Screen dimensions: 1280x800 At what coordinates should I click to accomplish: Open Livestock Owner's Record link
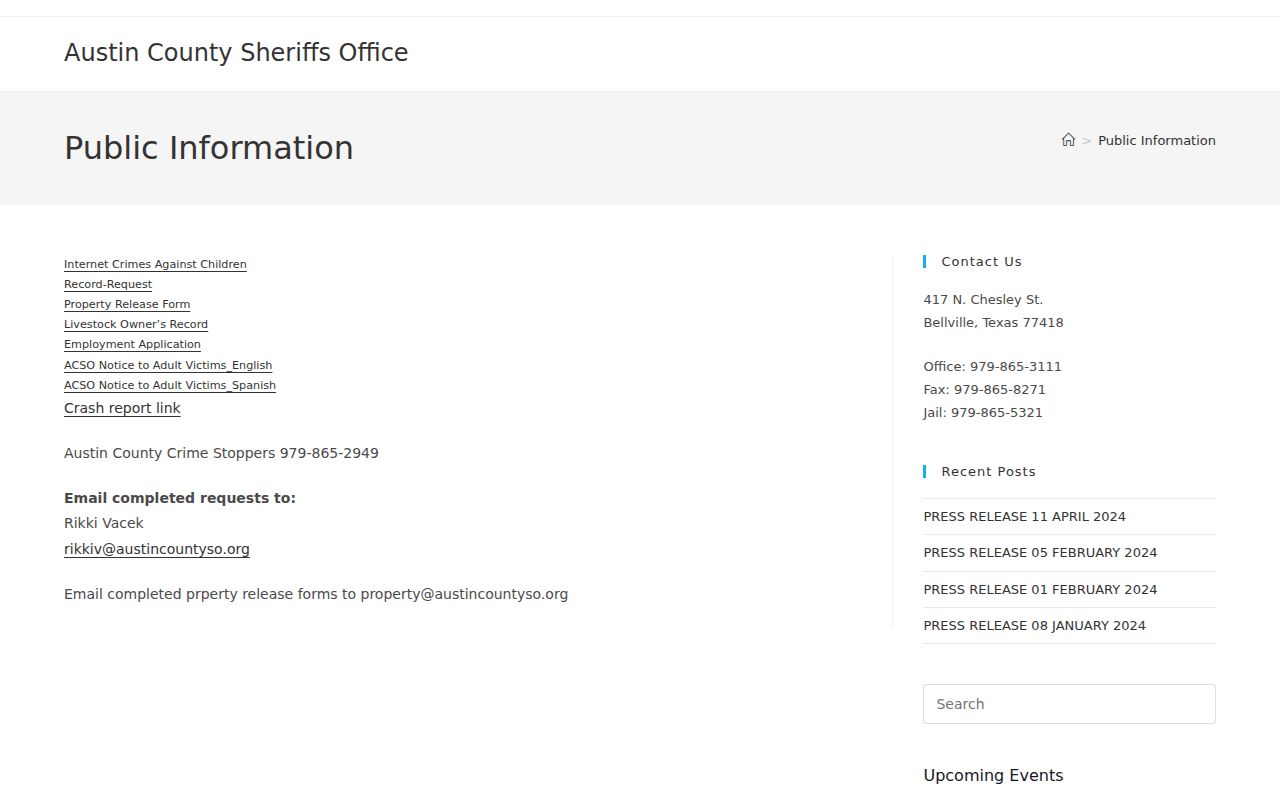(x=136, y=325)
